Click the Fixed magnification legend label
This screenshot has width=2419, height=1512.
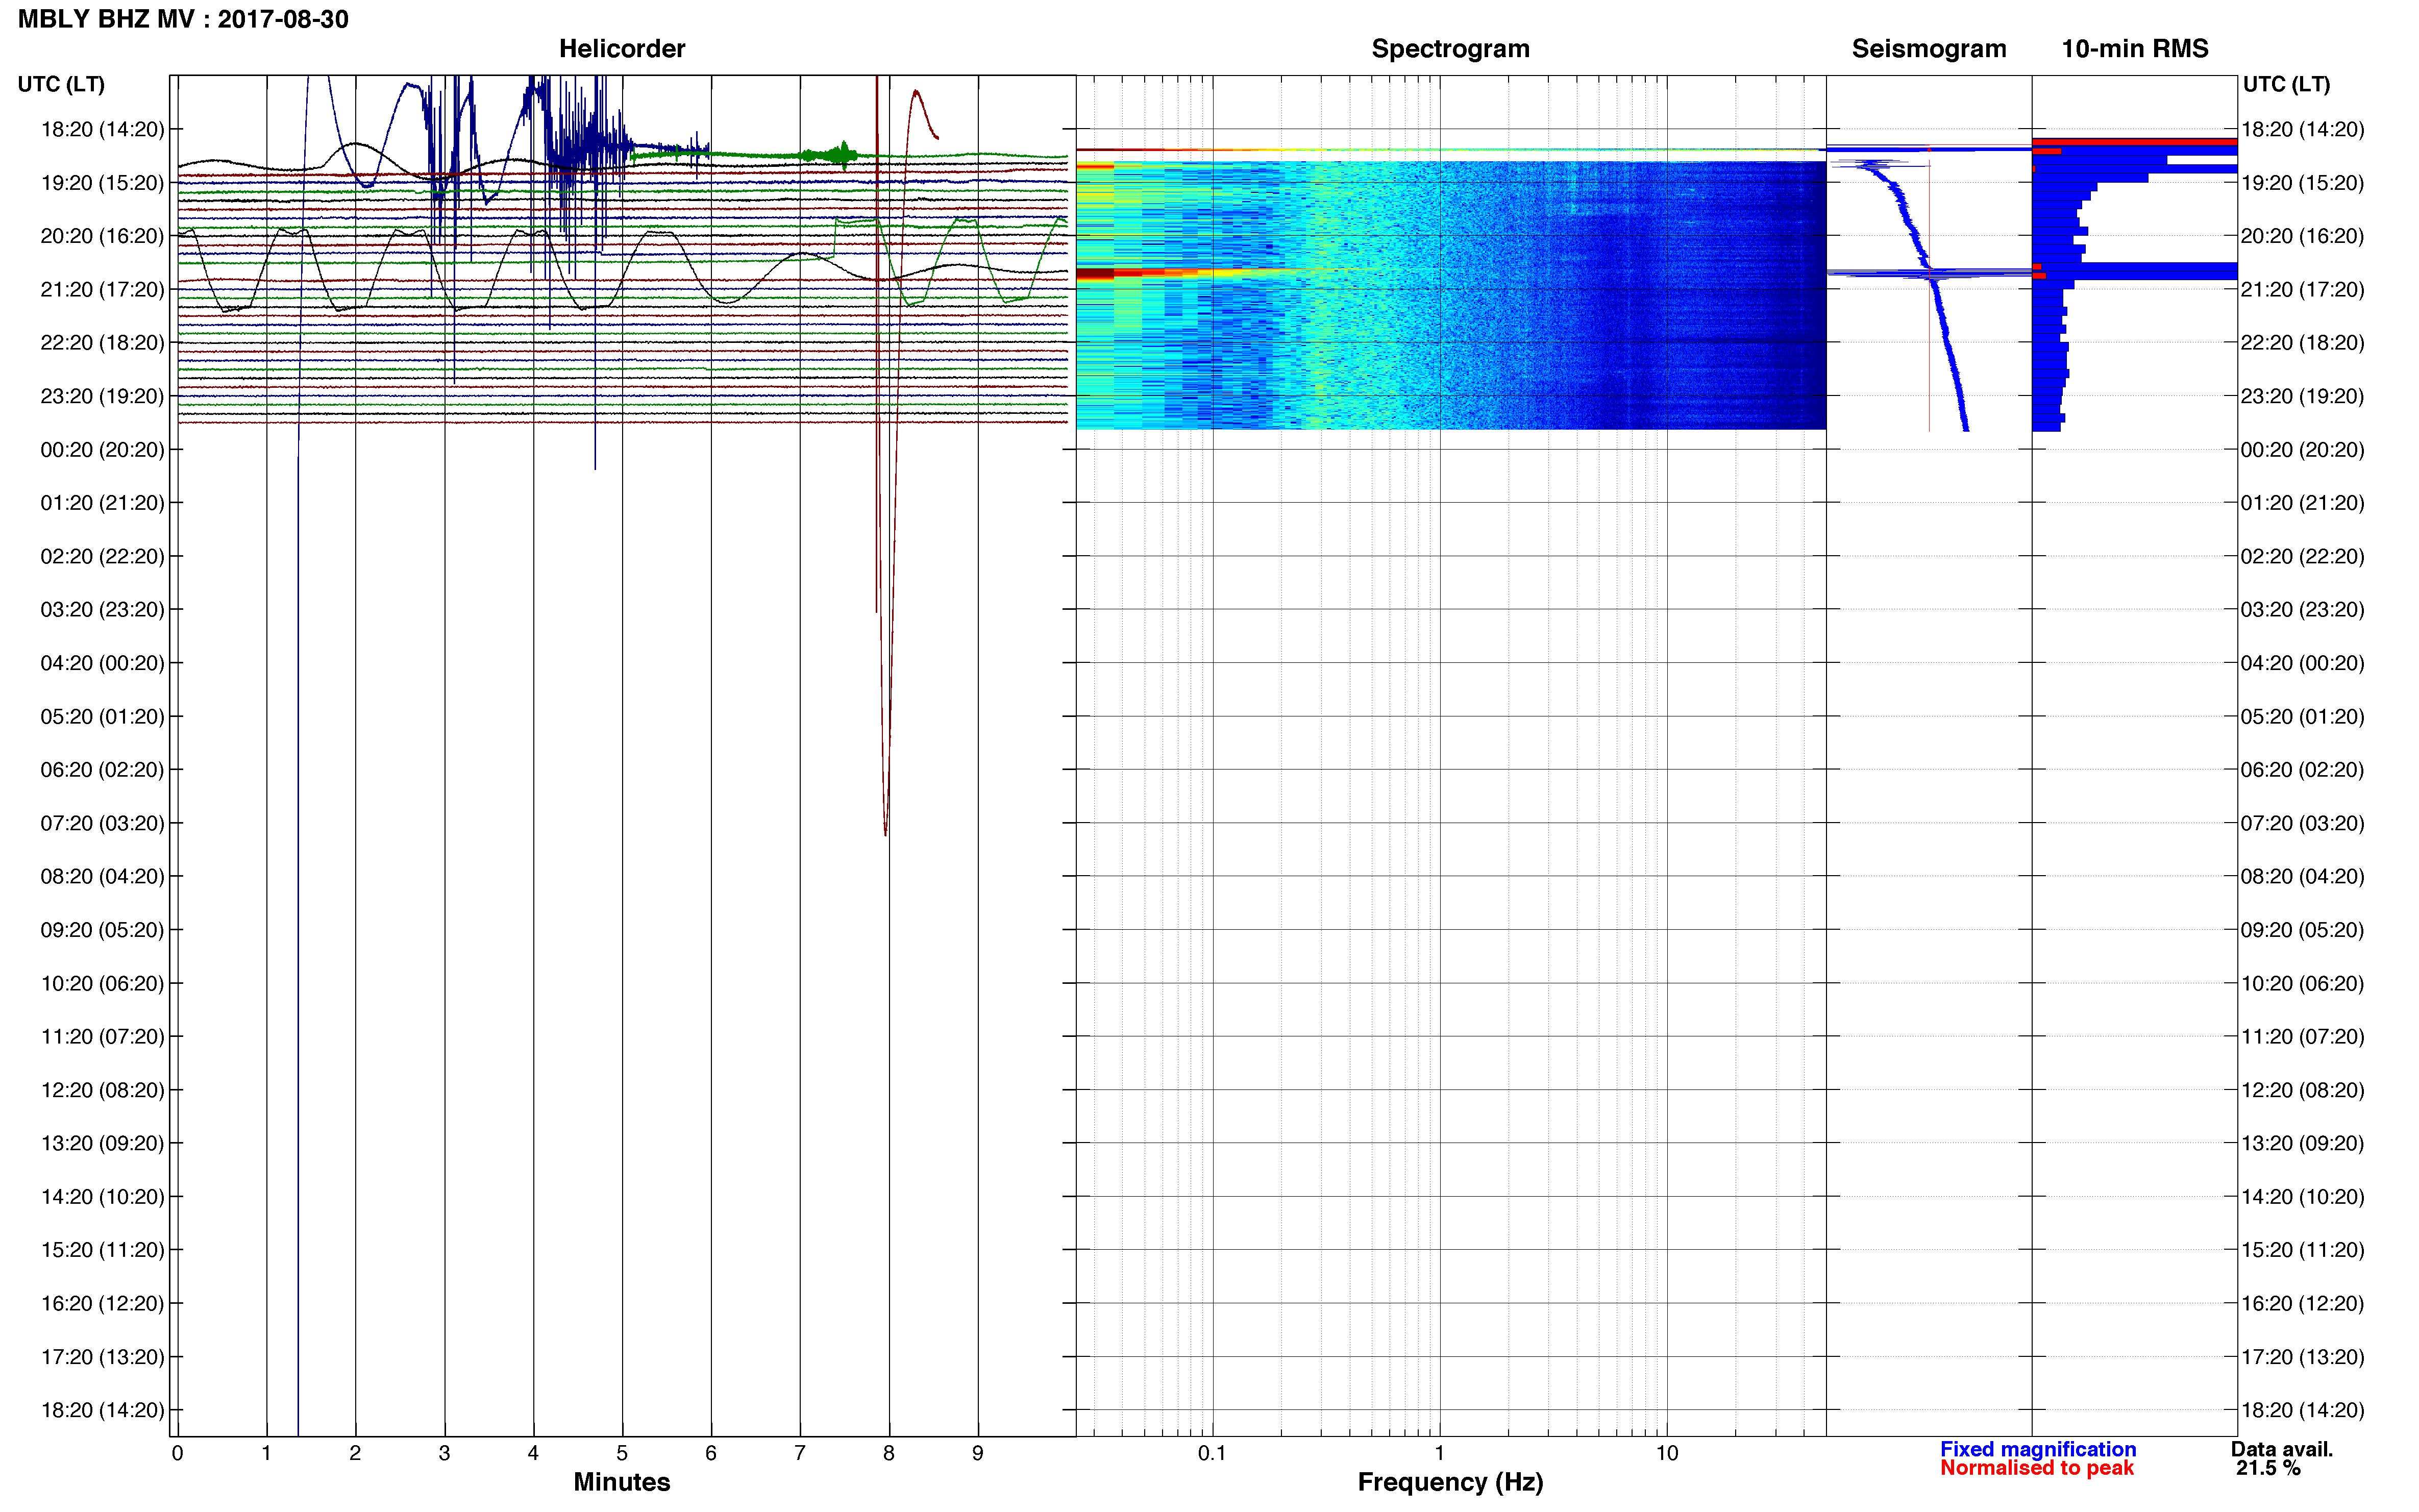(2037, 1449)
